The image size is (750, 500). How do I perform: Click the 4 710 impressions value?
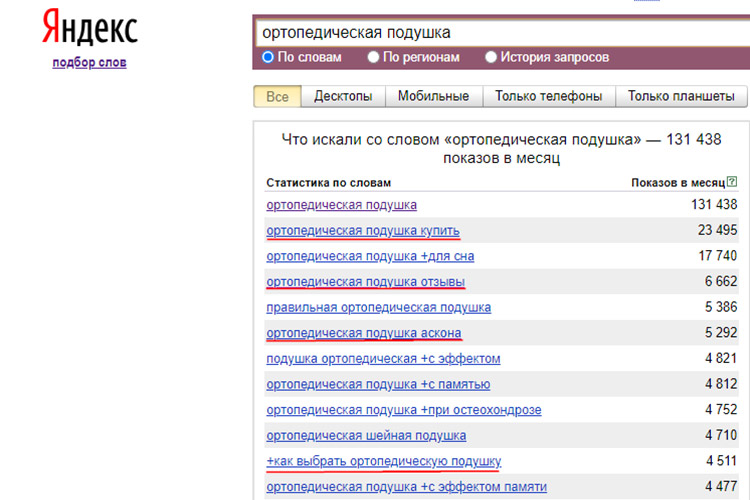(x=721, y=435)
